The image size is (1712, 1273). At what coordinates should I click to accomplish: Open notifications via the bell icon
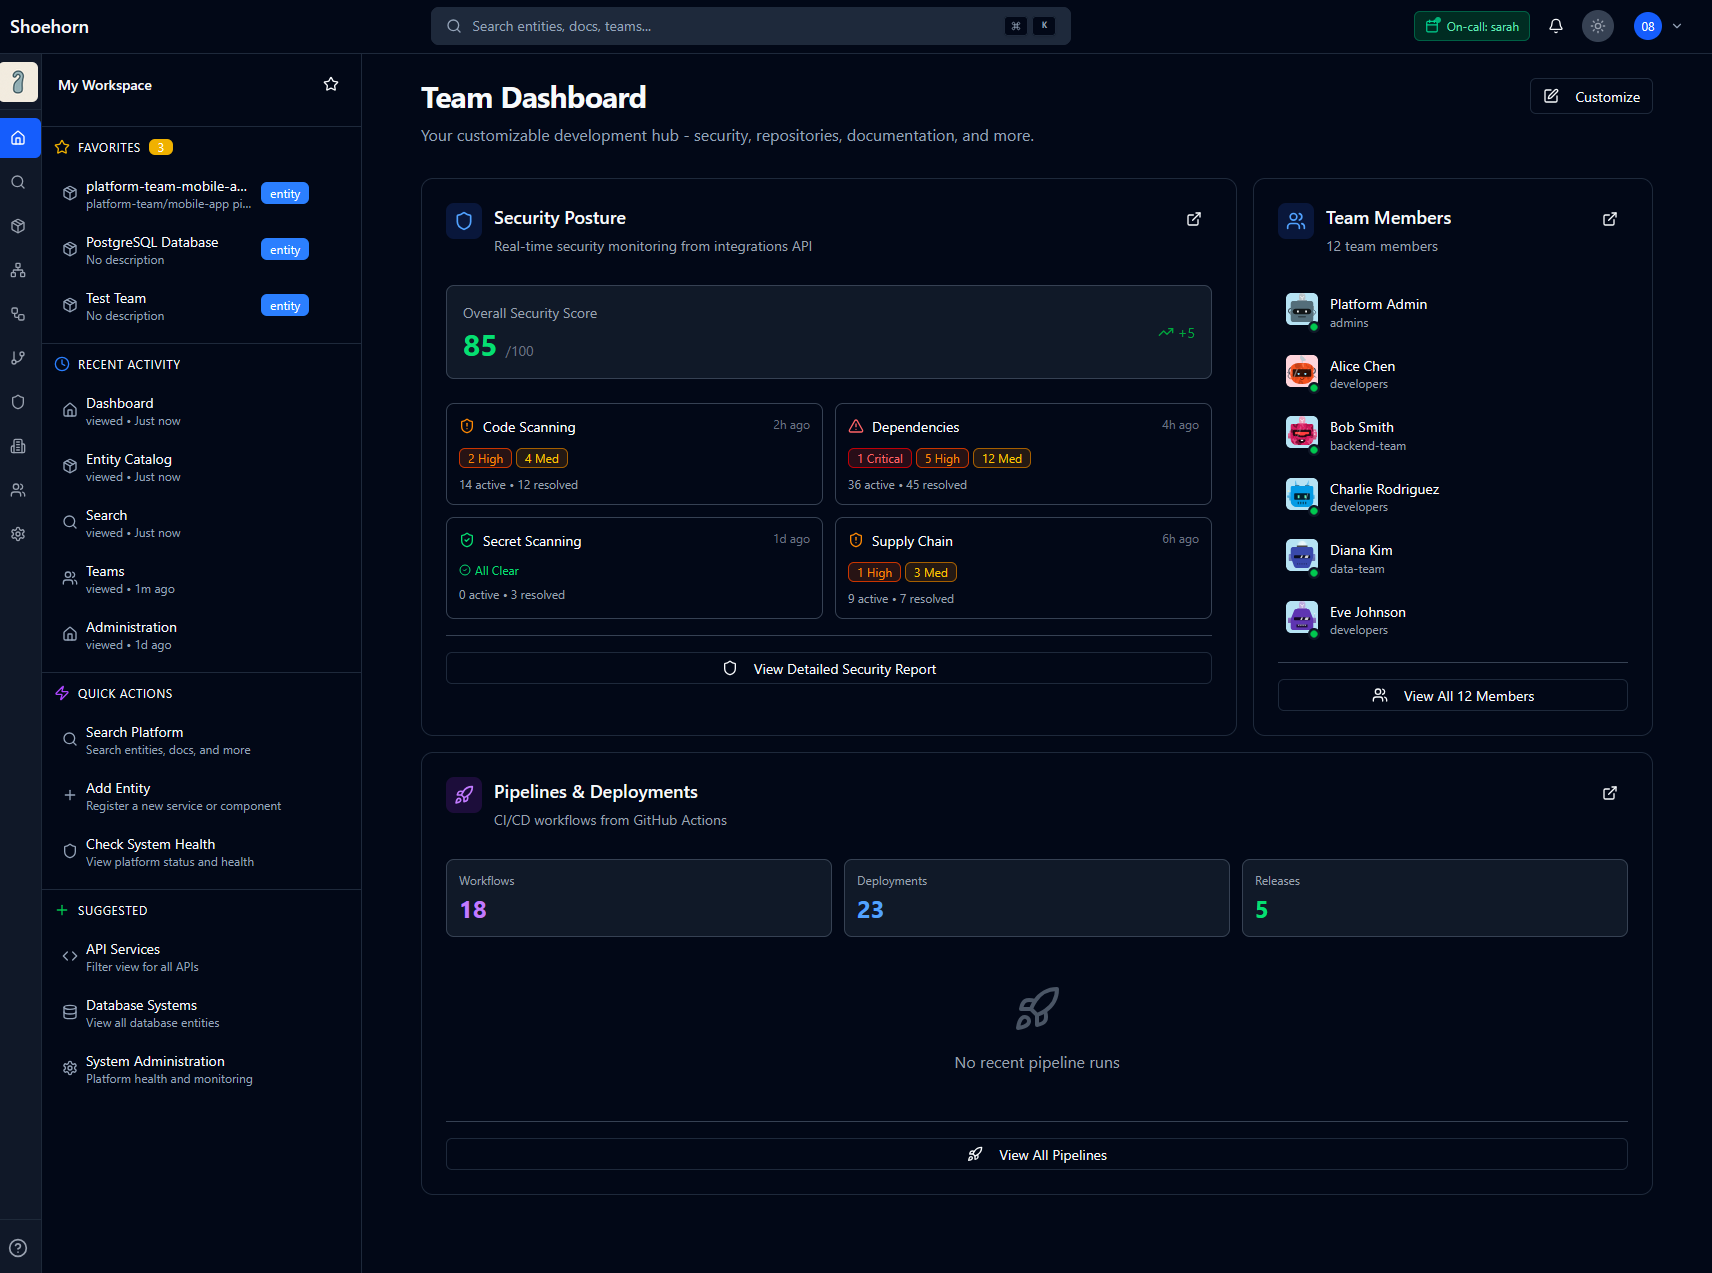click(1555, 25)
